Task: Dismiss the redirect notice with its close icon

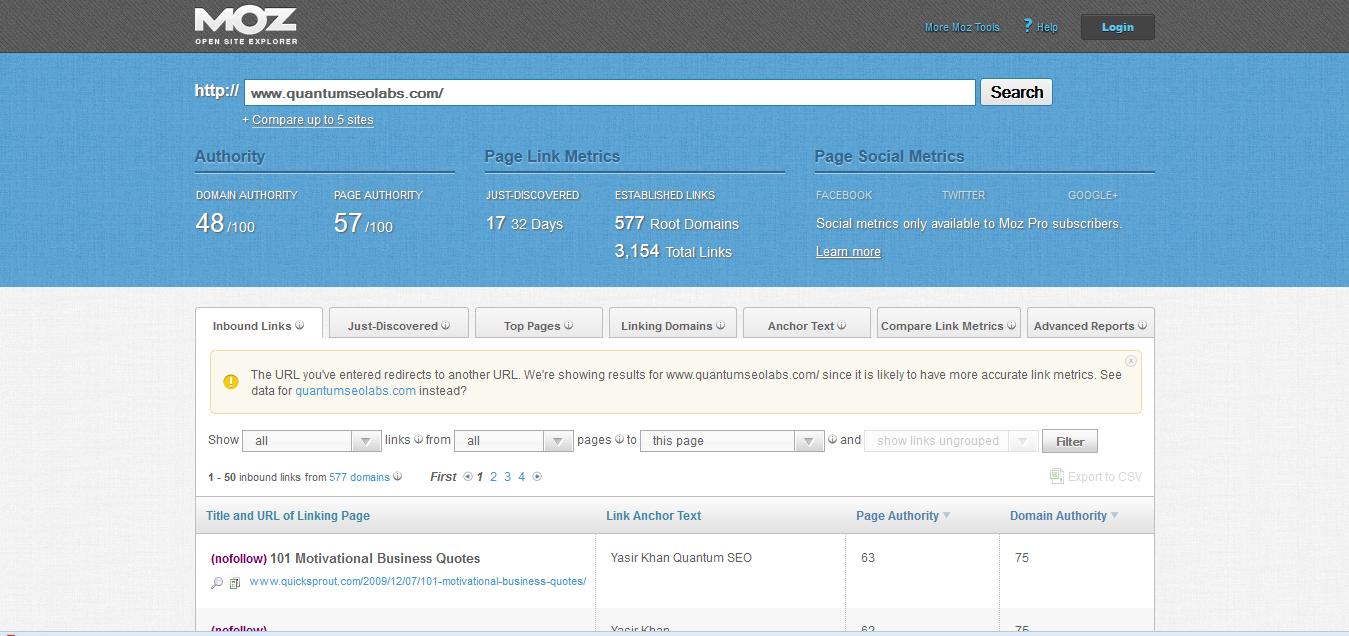Action: [1131, 361]
